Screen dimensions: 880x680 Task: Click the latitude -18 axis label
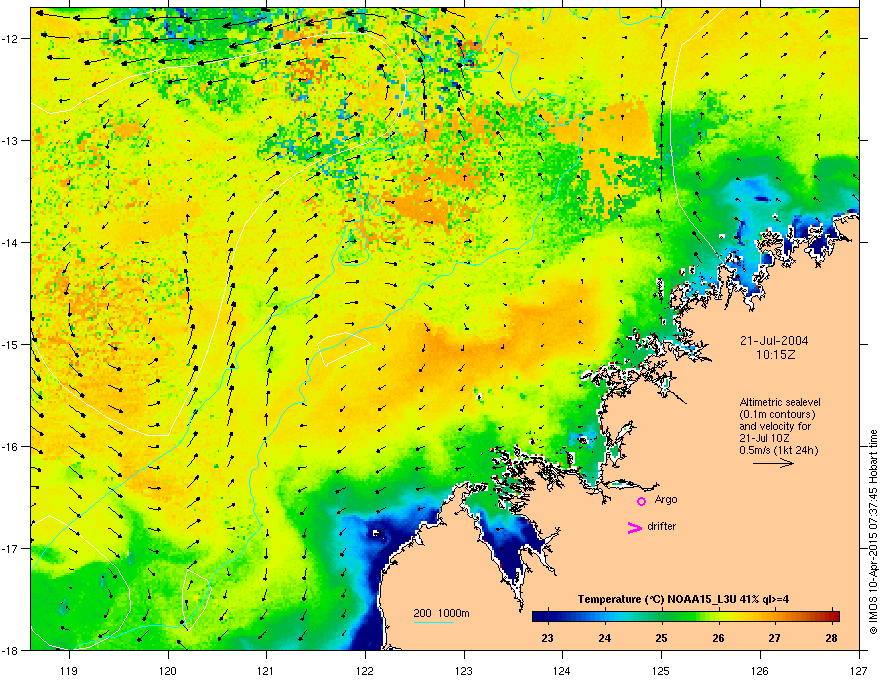point(9,650)
